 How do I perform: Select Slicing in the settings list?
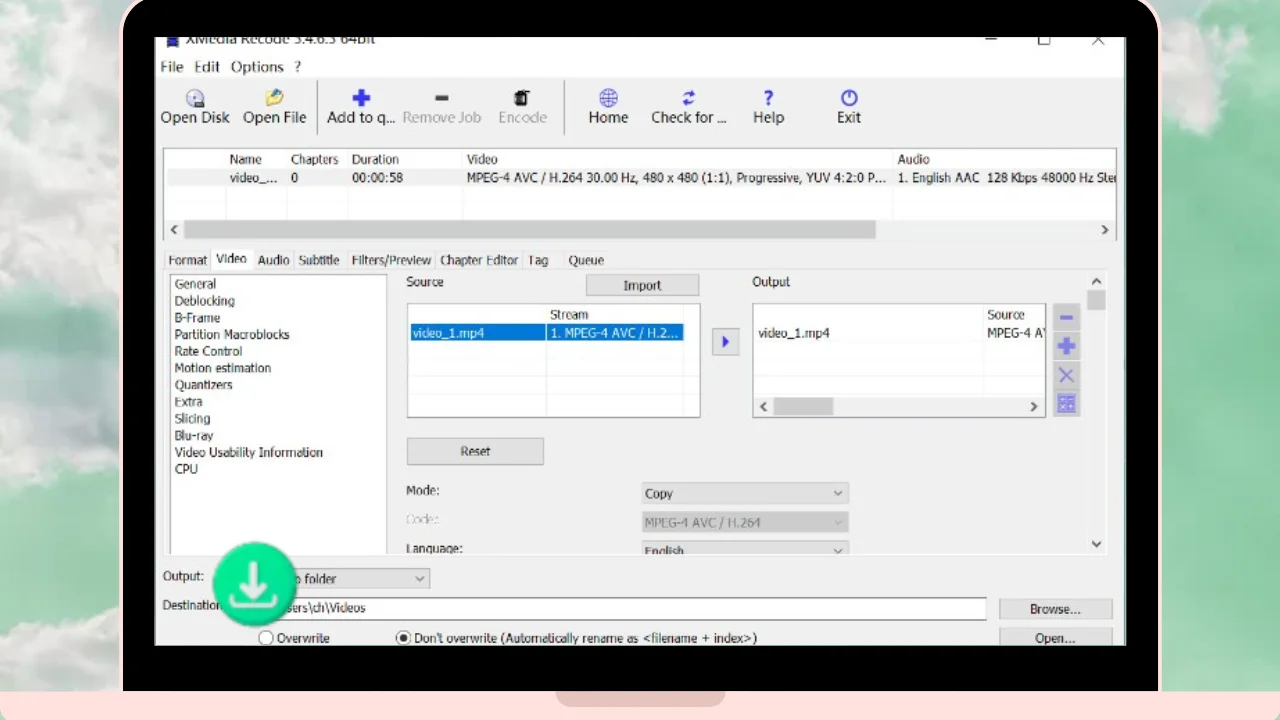pyautogui.click(x=192, y=419)
